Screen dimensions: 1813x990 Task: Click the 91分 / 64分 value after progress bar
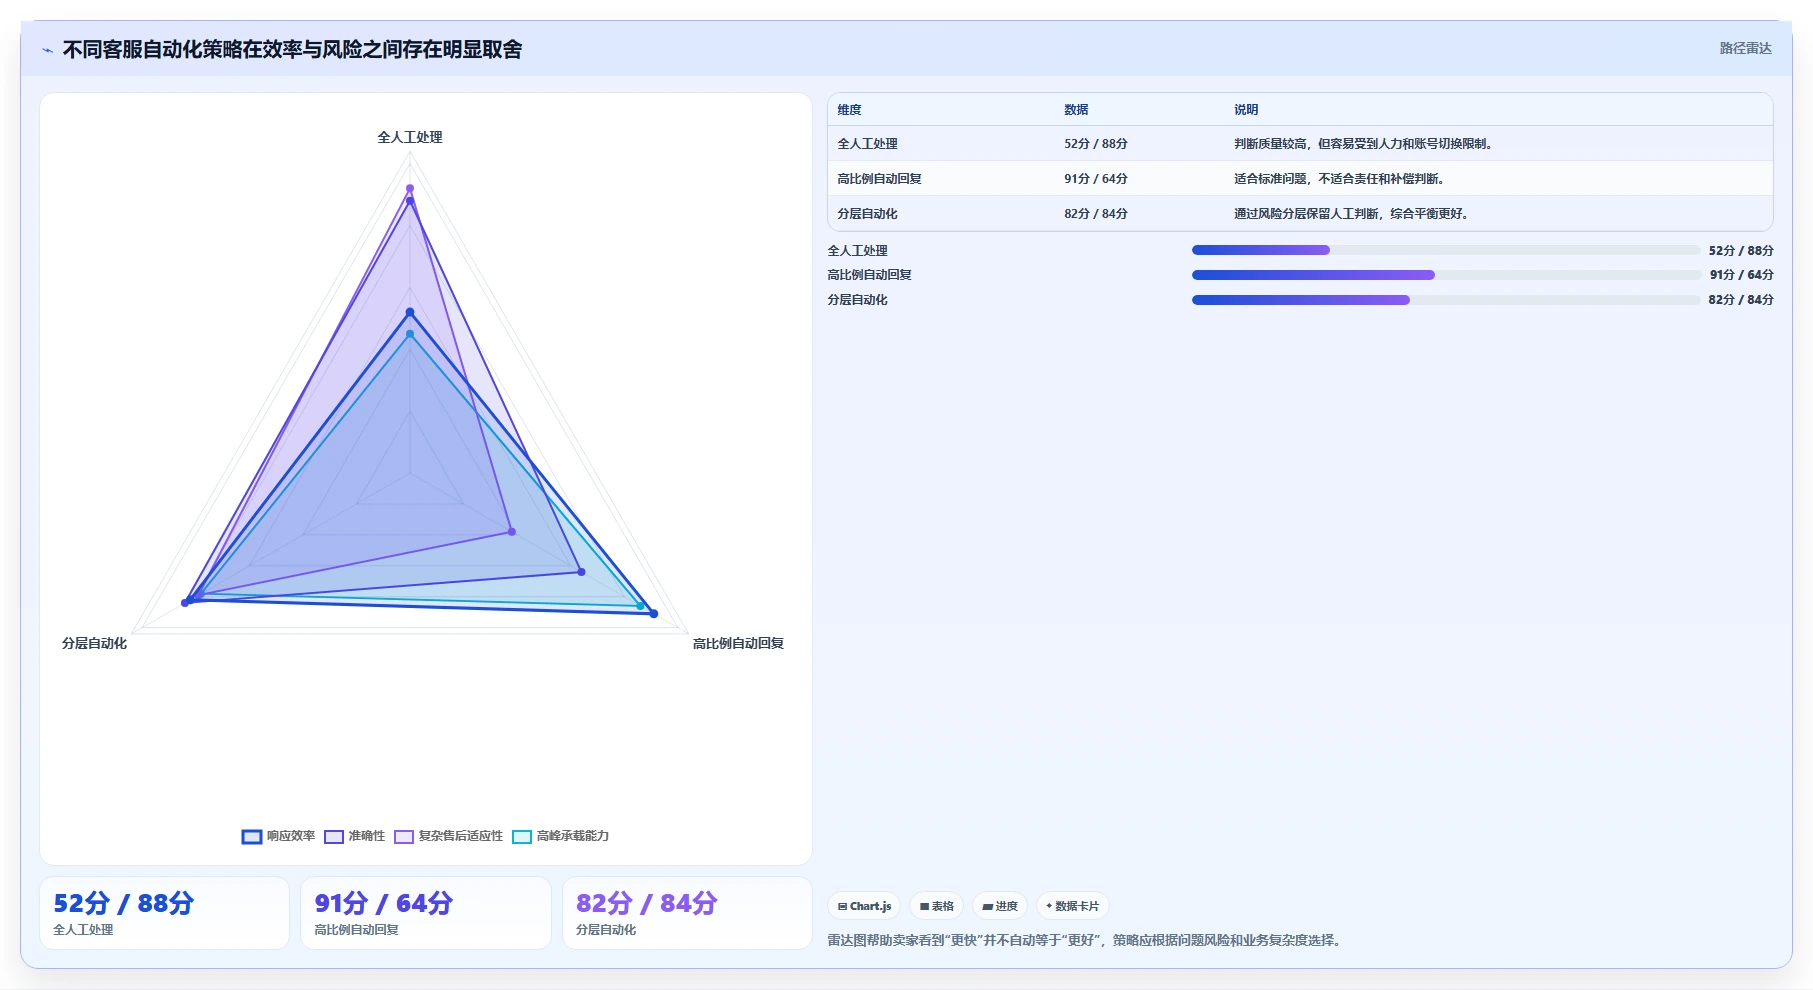[x=1741, y=275]
